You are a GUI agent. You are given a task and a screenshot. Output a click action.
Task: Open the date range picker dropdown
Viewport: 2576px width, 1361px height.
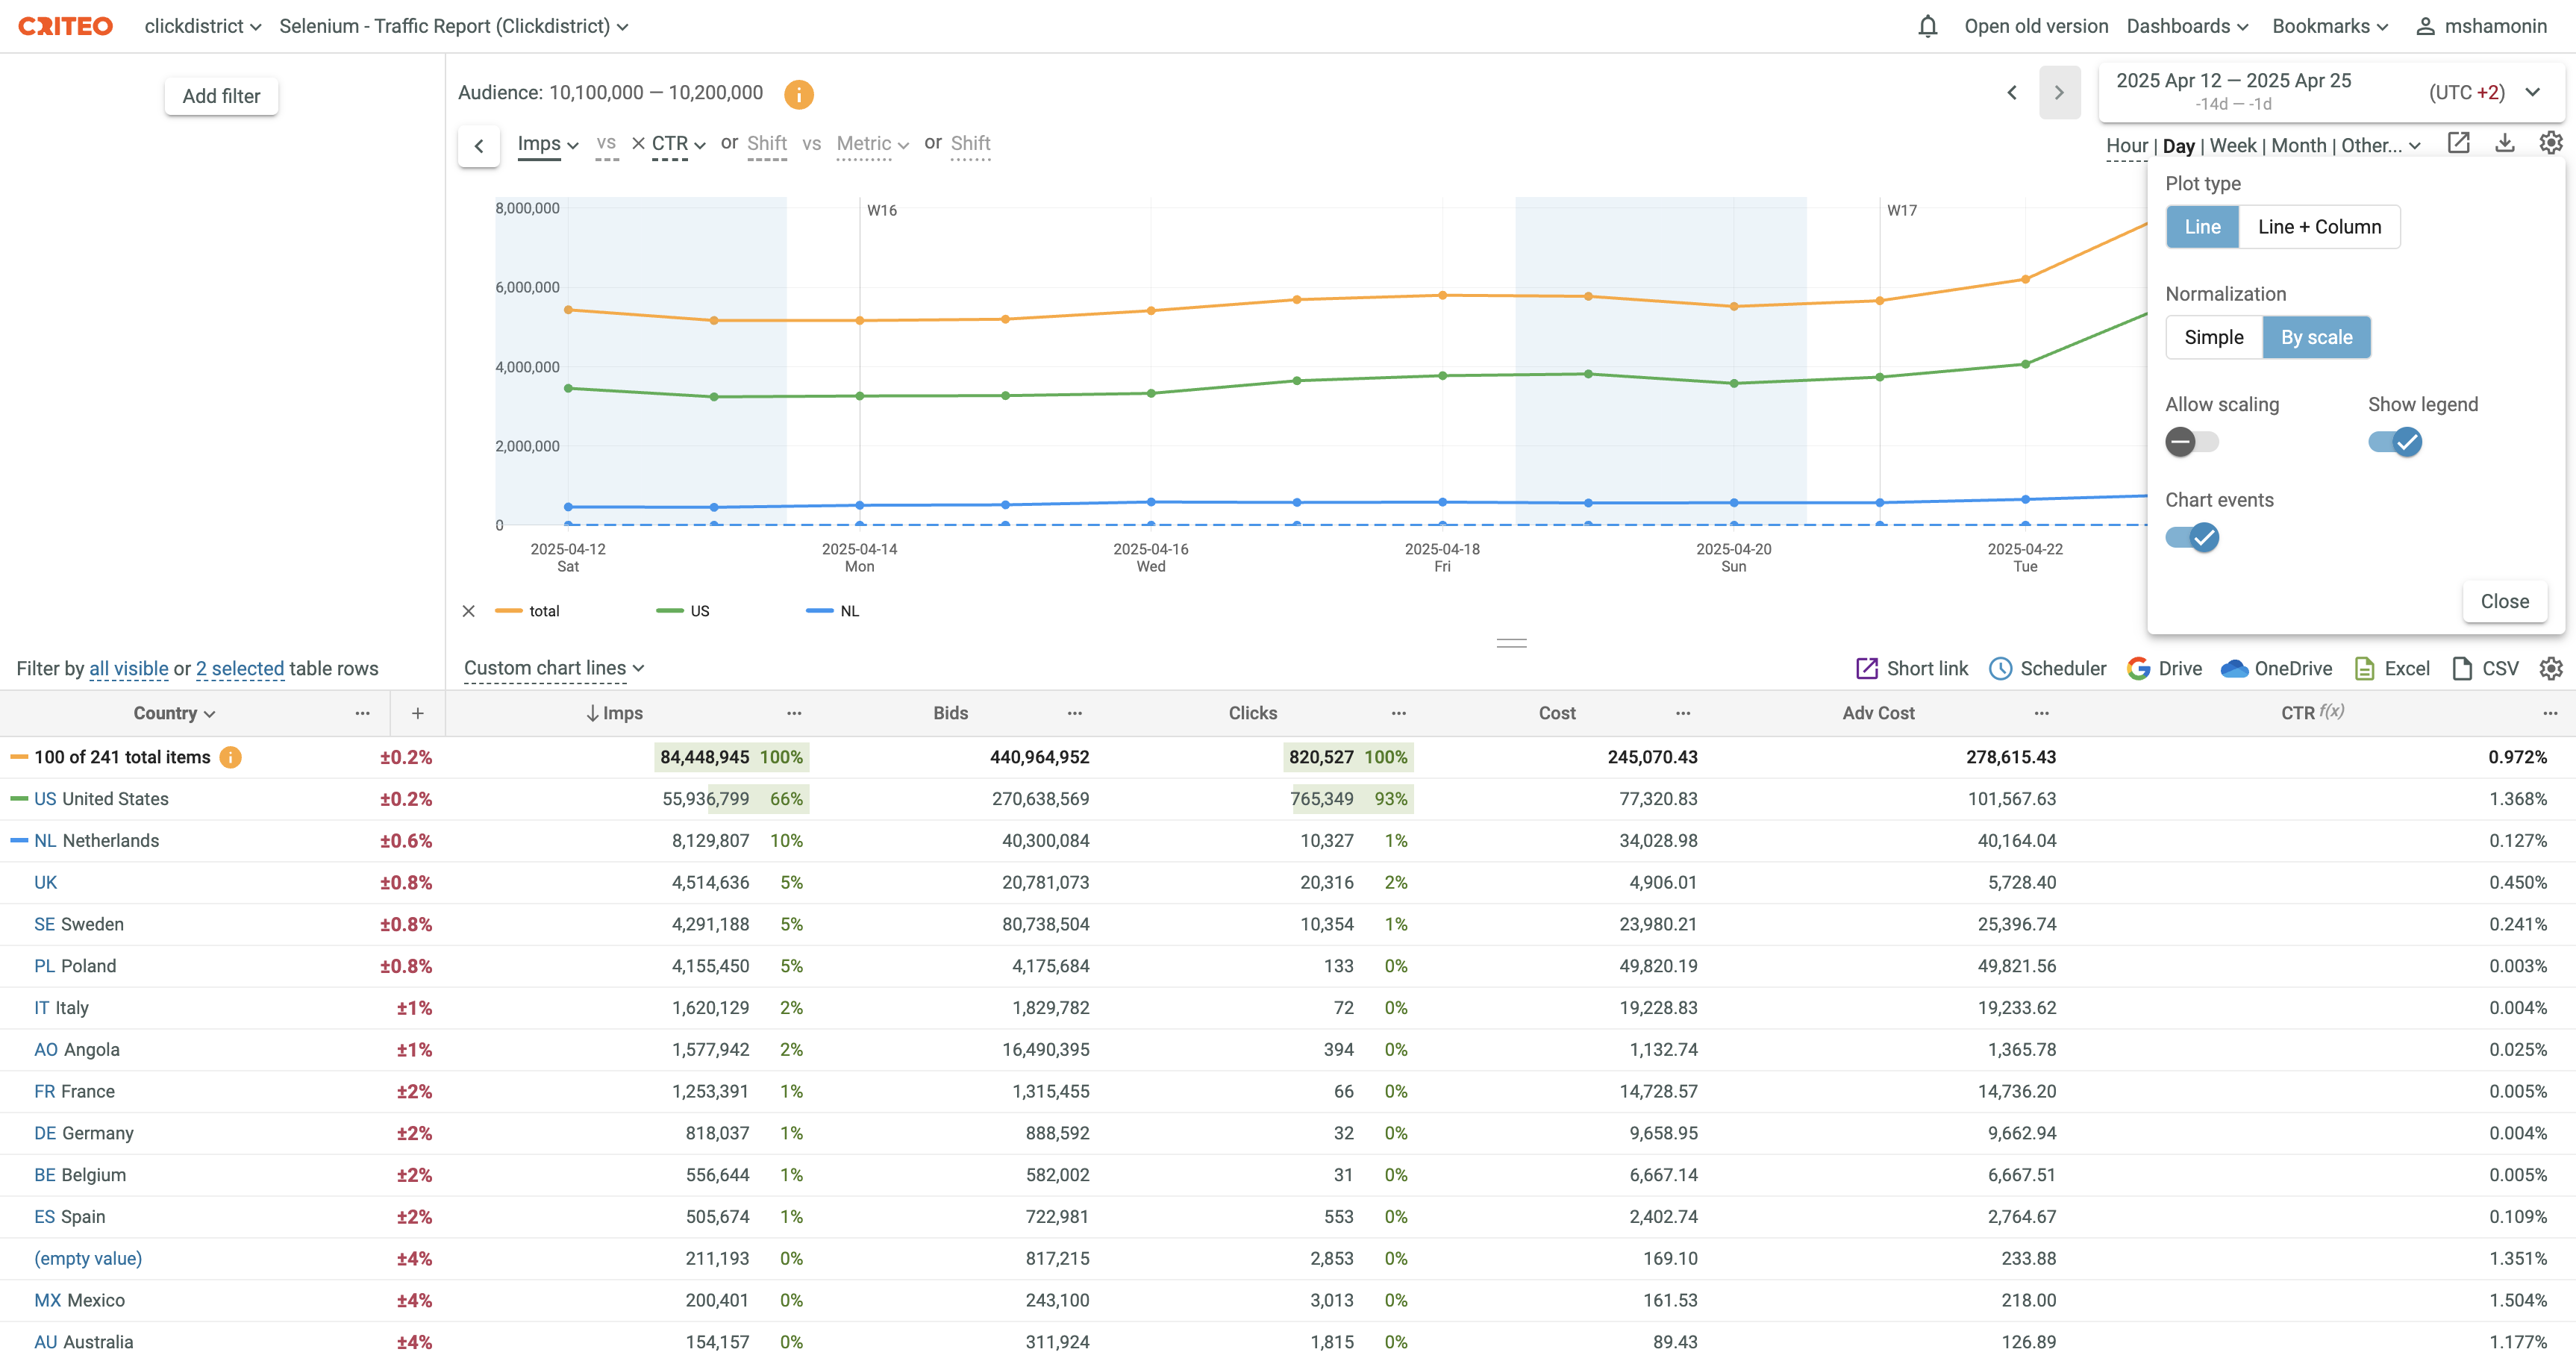(x=2532, y=92)
